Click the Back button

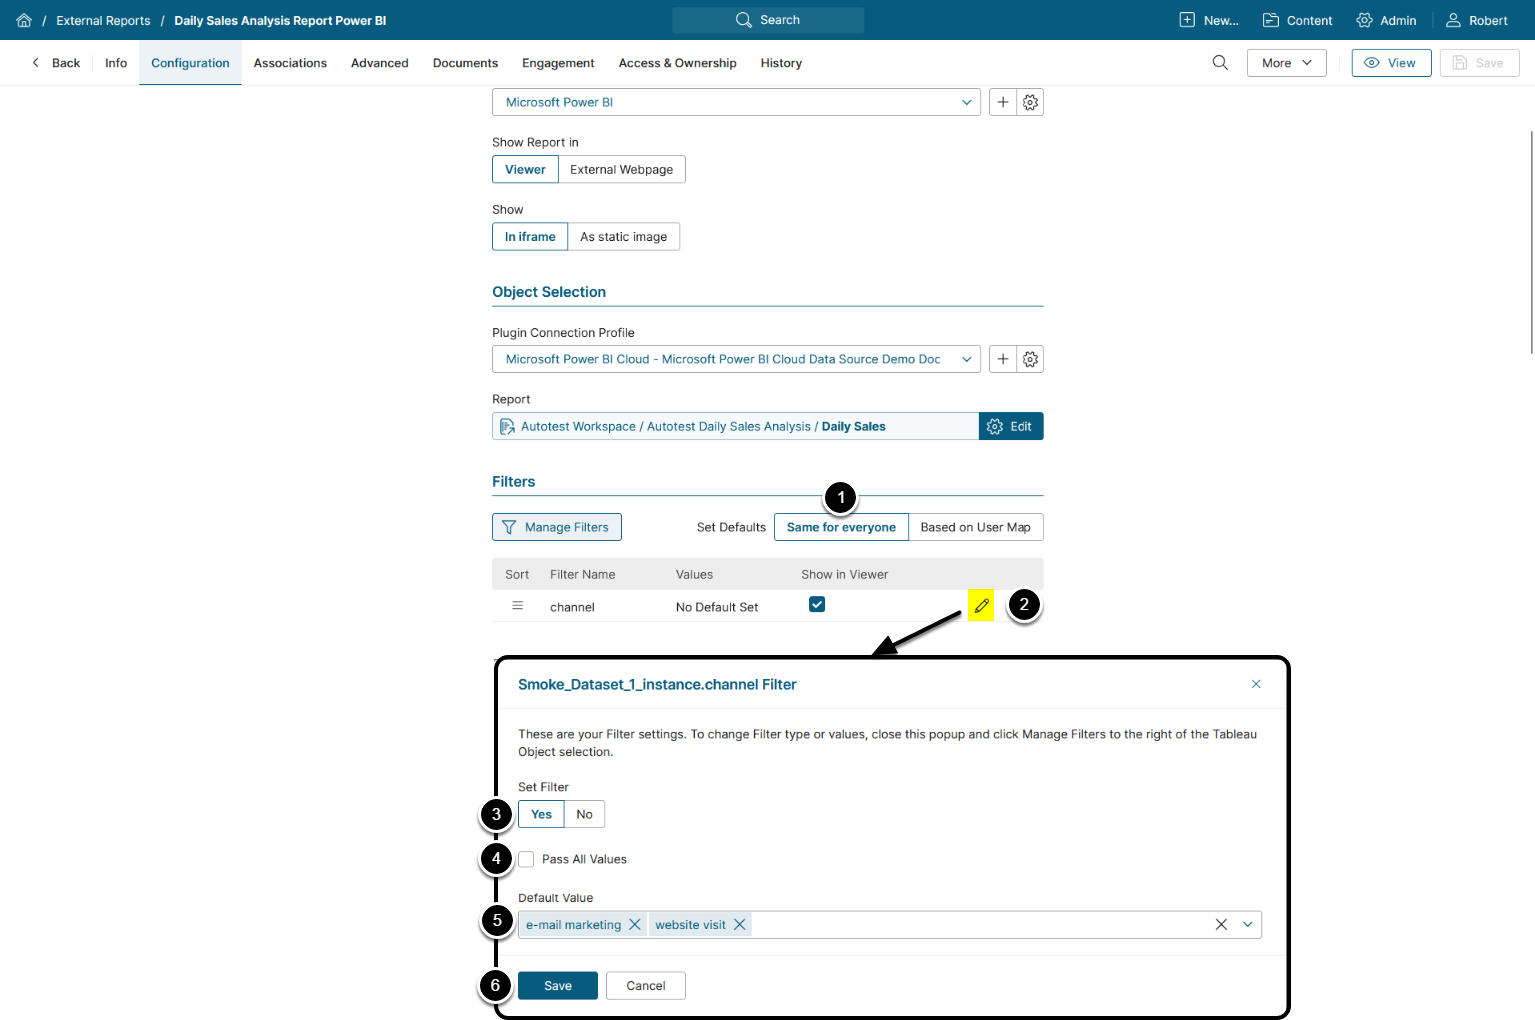(x=56, y=63)
